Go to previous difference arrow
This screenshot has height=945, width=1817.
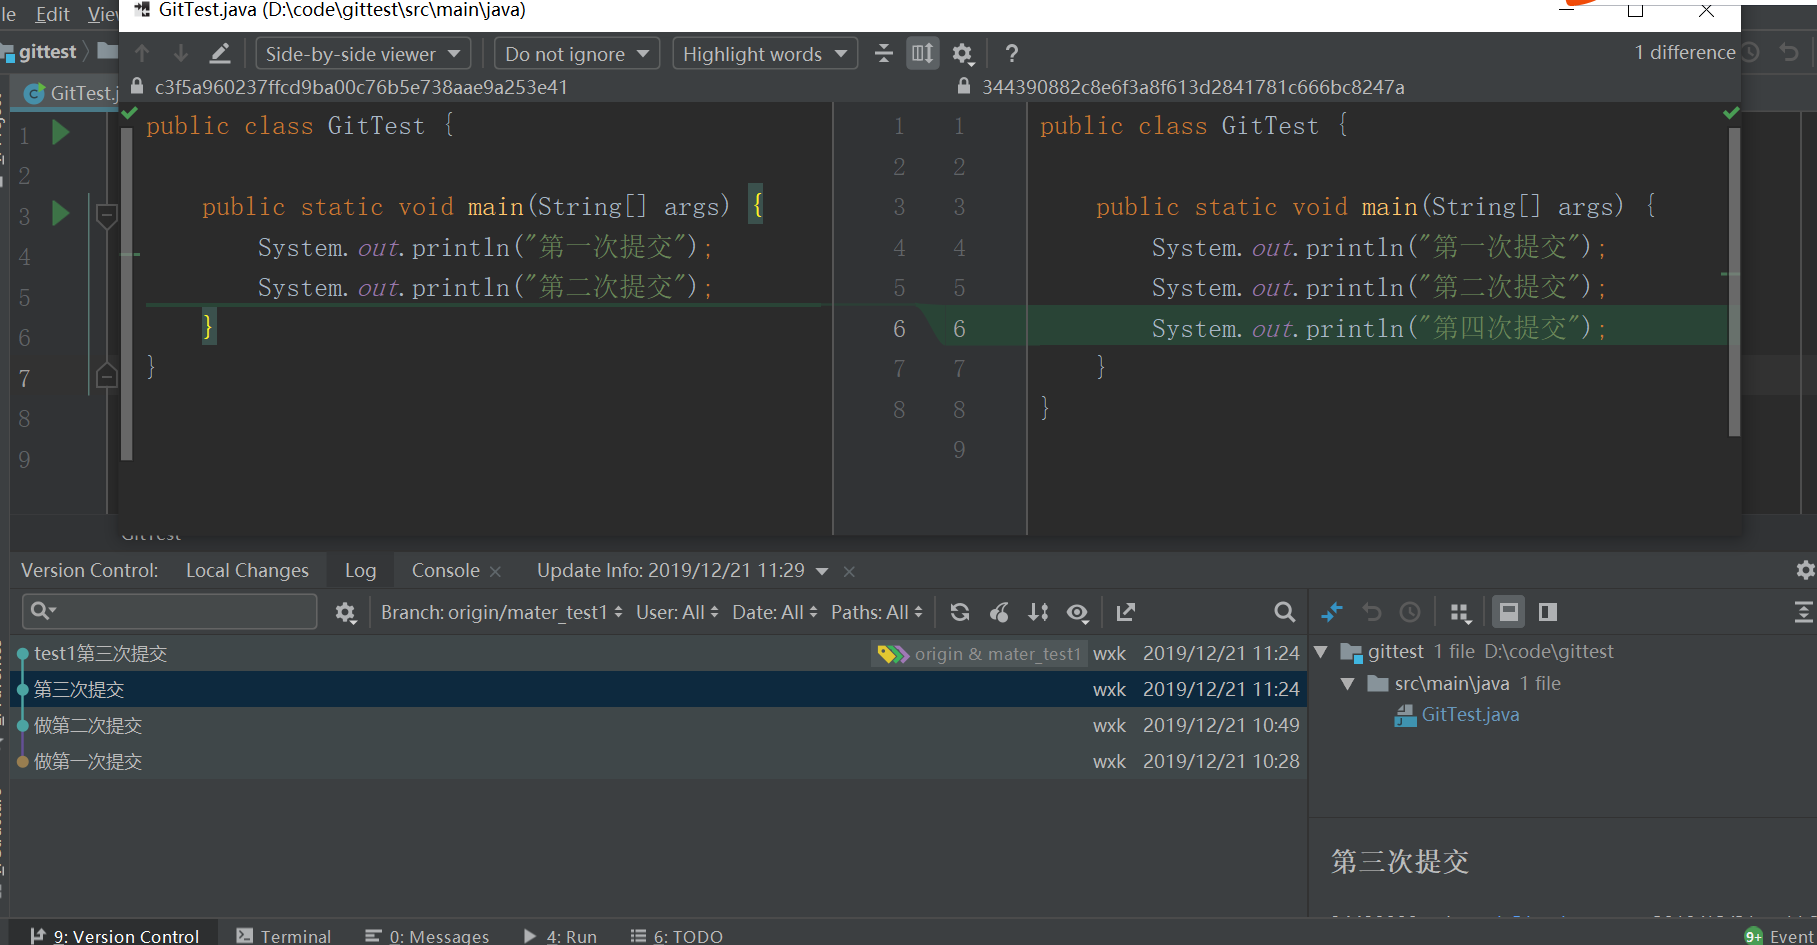click(x=142, y=53)
